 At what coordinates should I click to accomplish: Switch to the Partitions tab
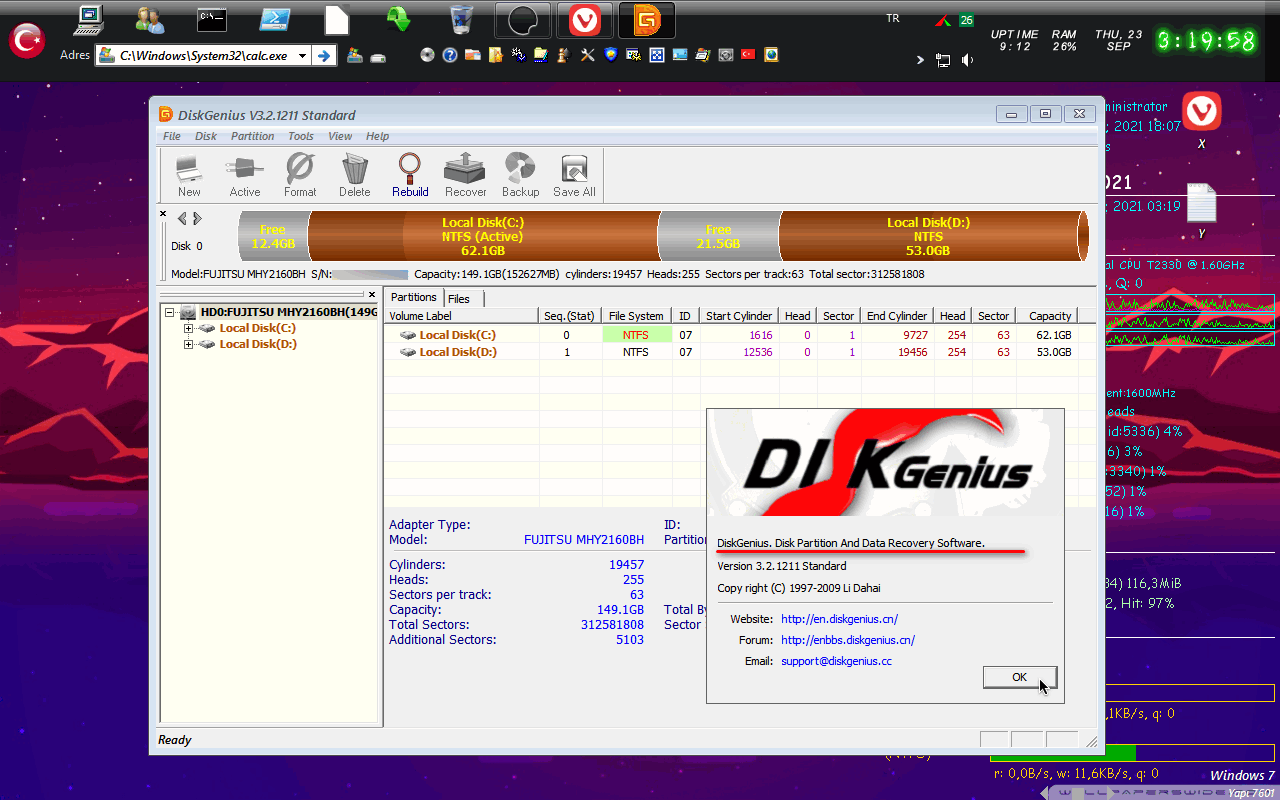(414, 297)
